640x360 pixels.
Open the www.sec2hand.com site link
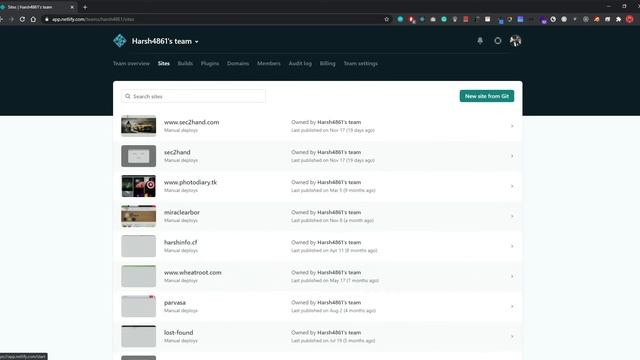[191, 122]
